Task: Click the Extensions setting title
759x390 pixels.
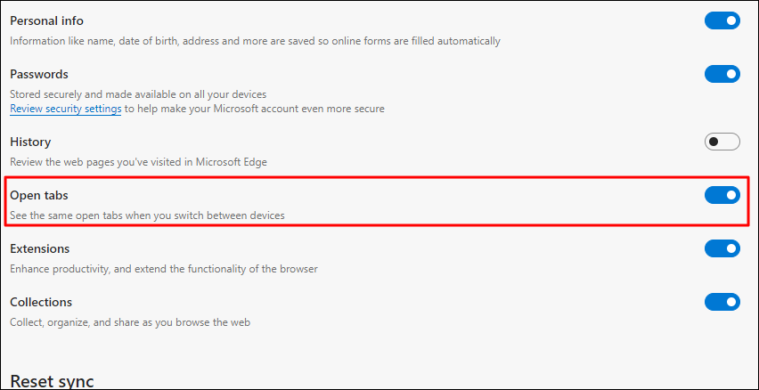Action: 40,249
